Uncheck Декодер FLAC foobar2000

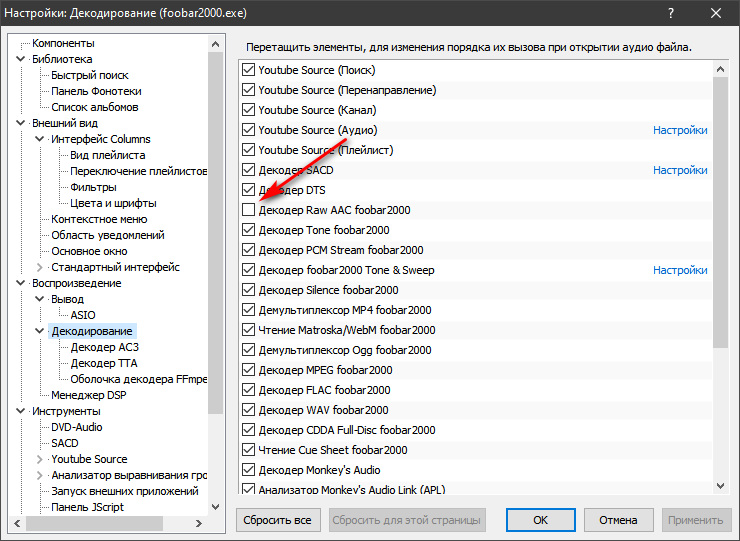(248, 390)
